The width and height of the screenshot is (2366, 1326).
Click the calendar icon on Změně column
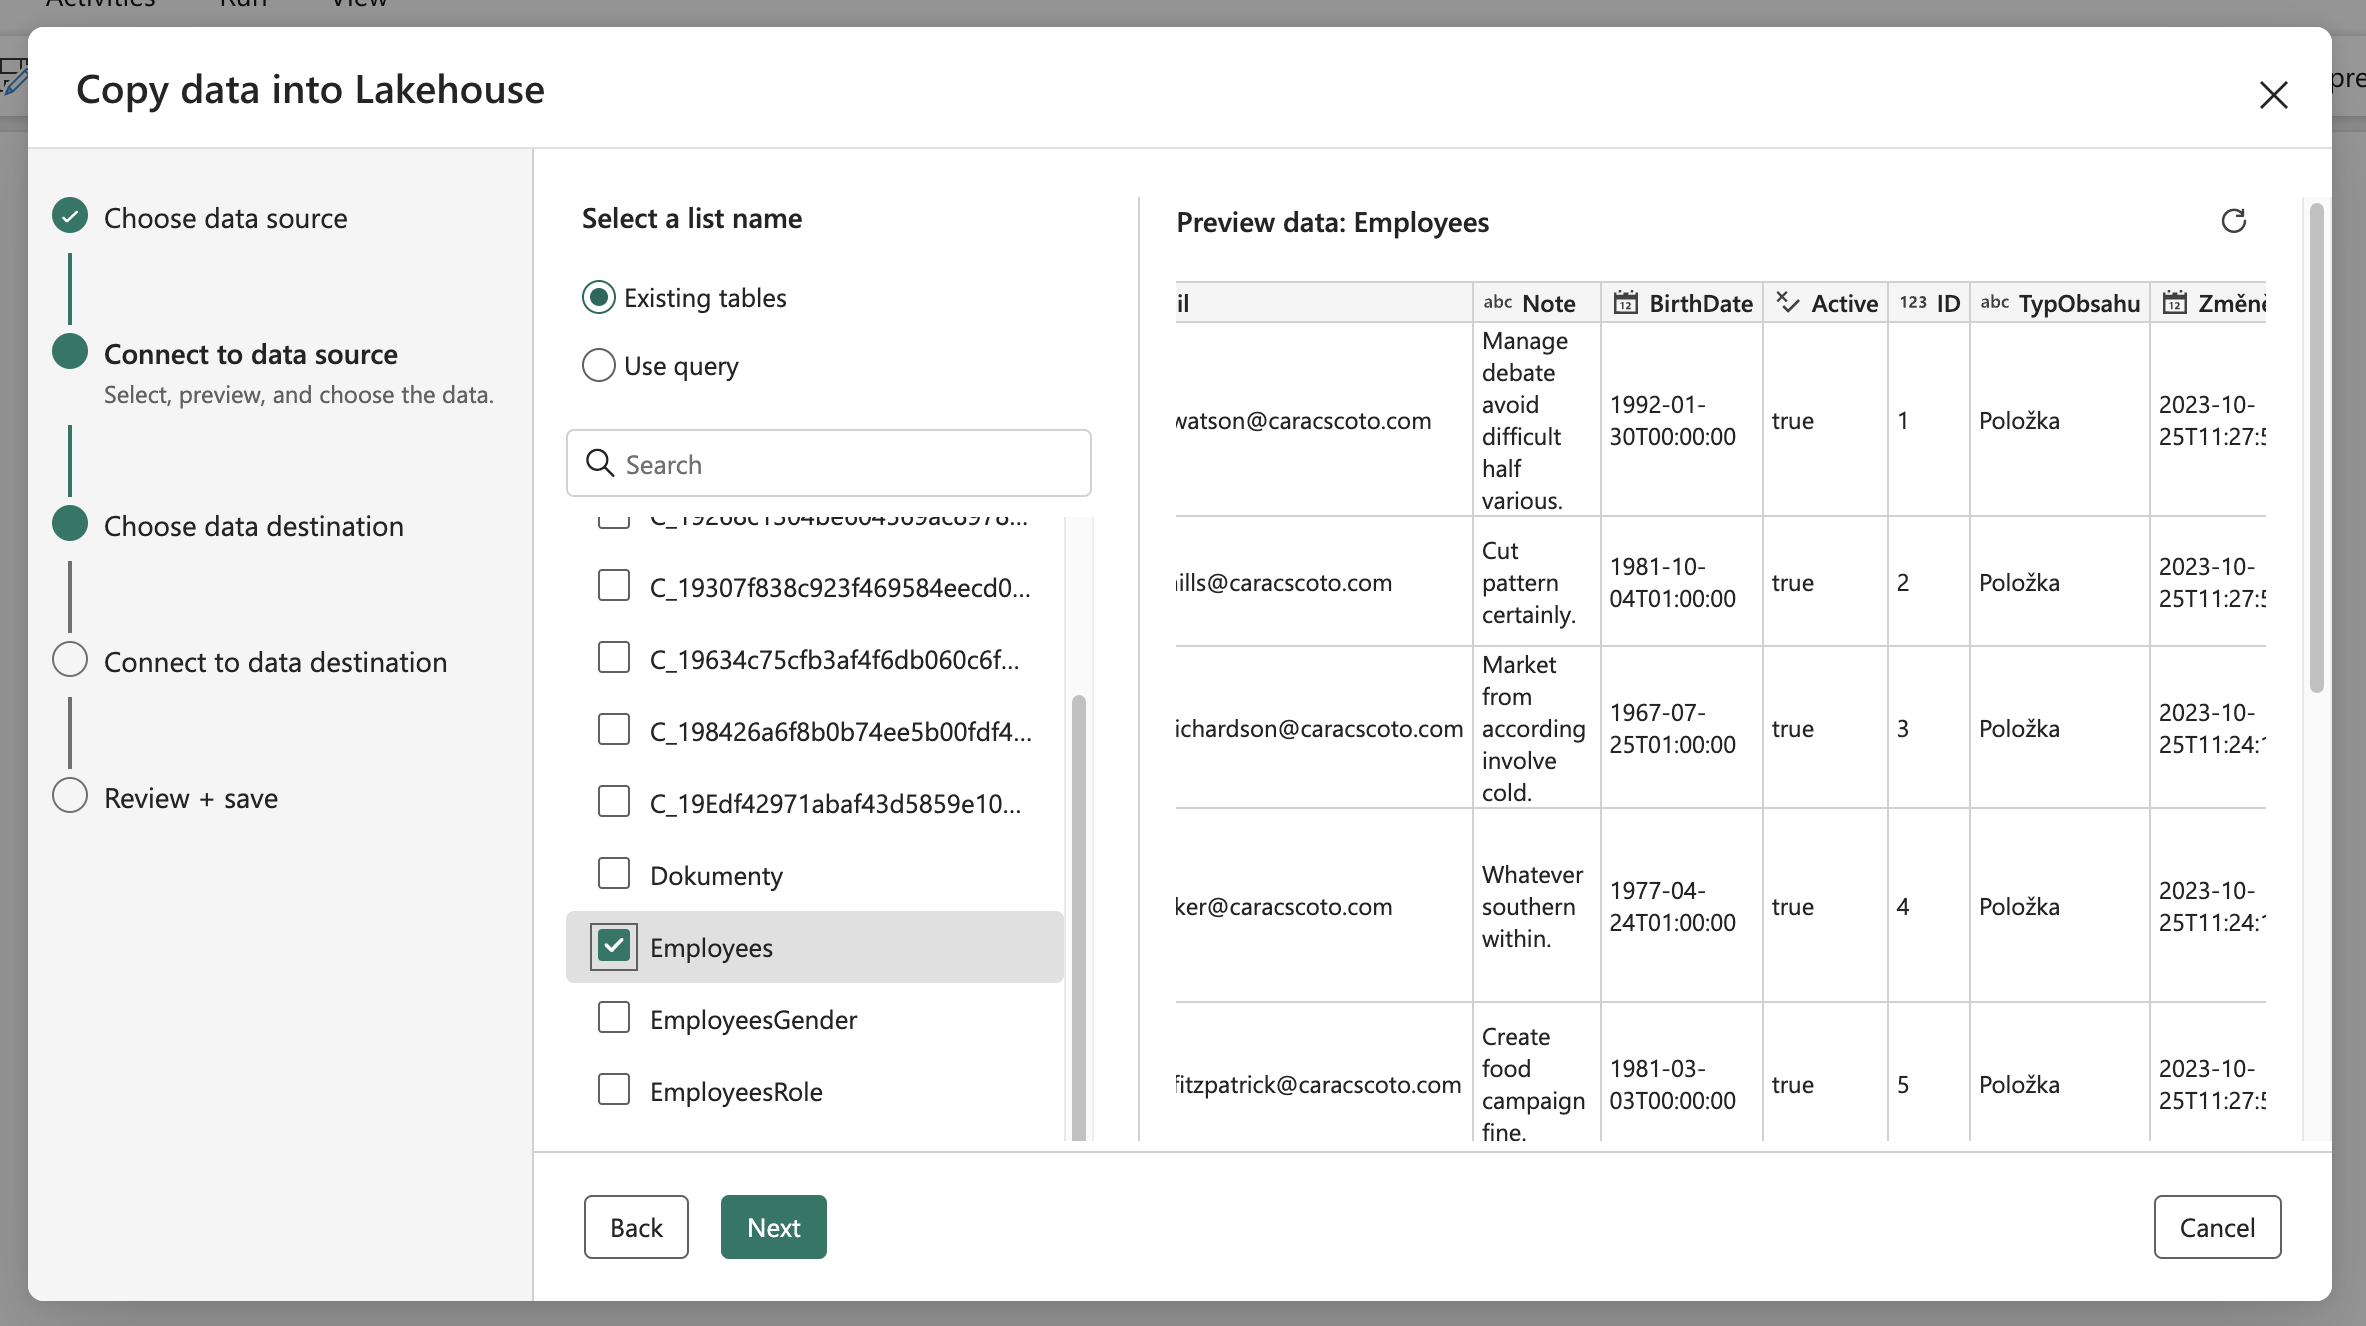tap(2175, 302)
